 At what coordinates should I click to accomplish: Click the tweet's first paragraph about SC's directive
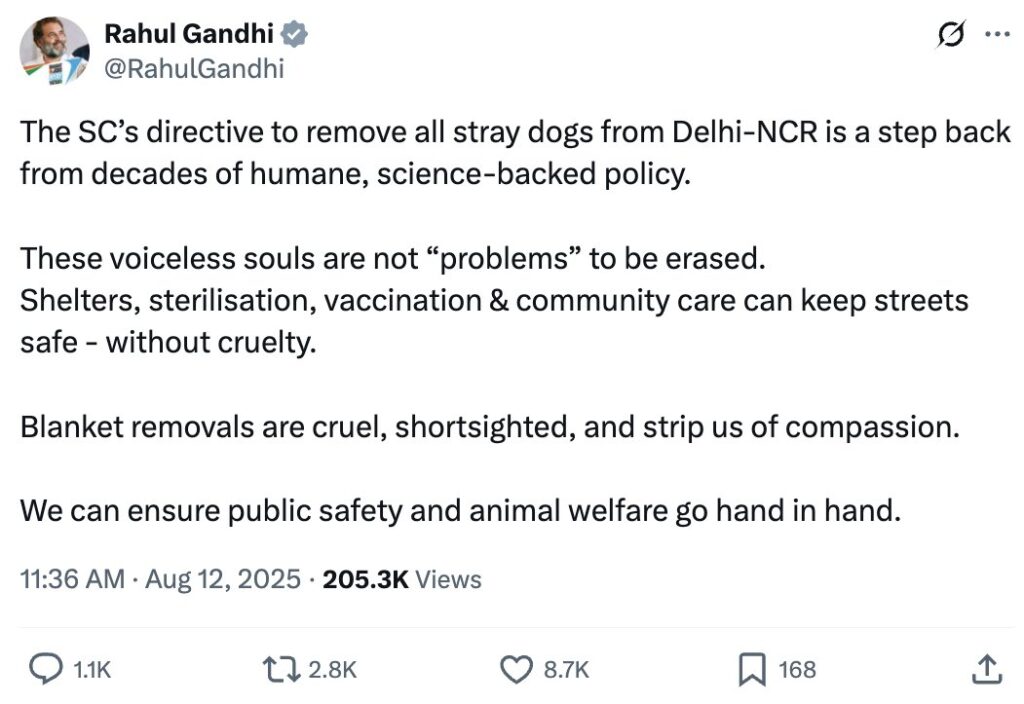click(x=514, y=153)
